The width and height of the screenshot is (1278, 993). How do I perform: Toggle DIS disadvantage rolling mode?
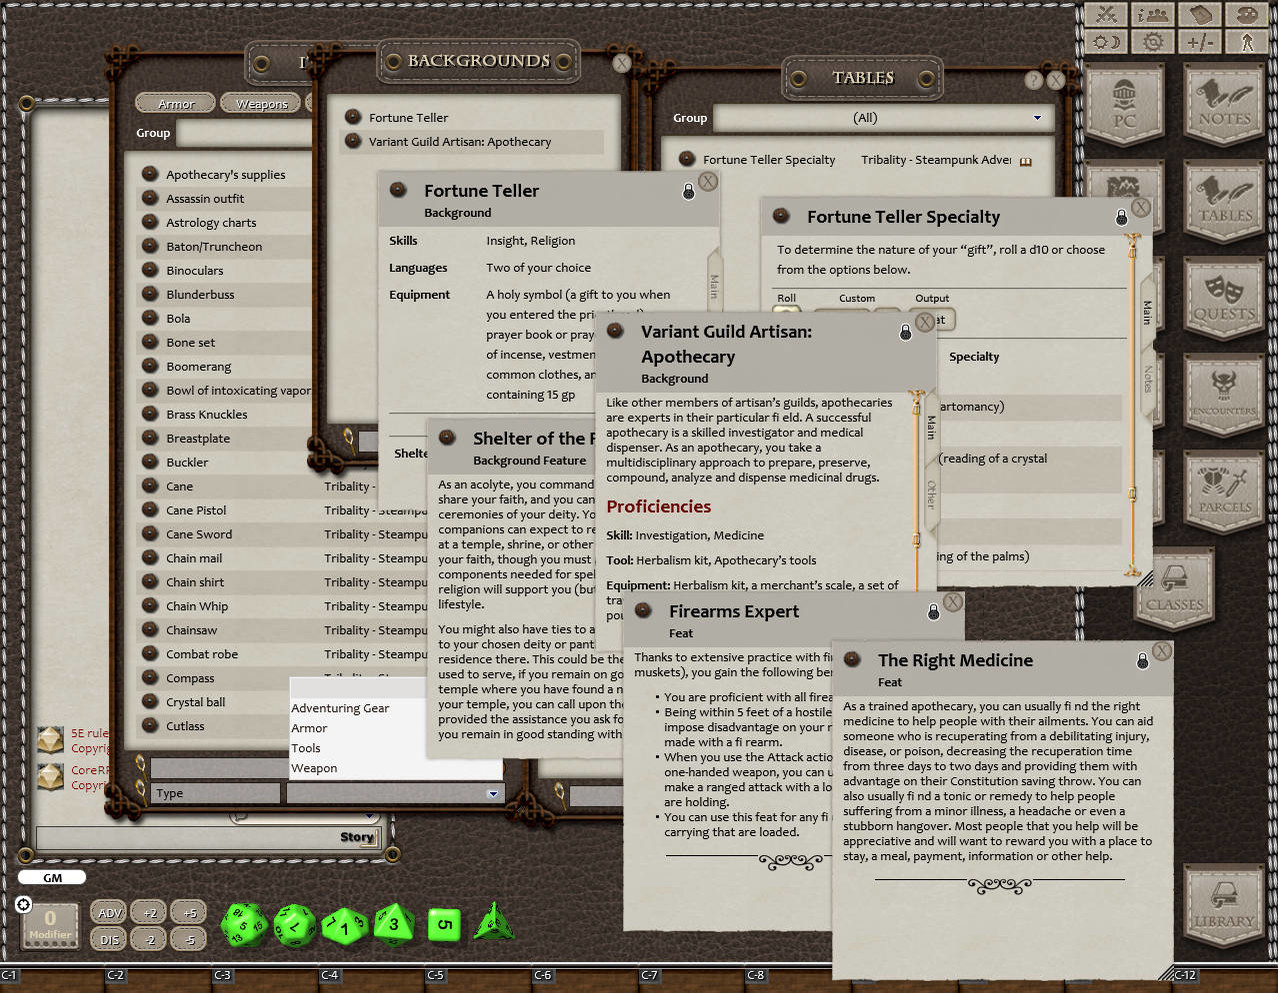pos(108,939)
